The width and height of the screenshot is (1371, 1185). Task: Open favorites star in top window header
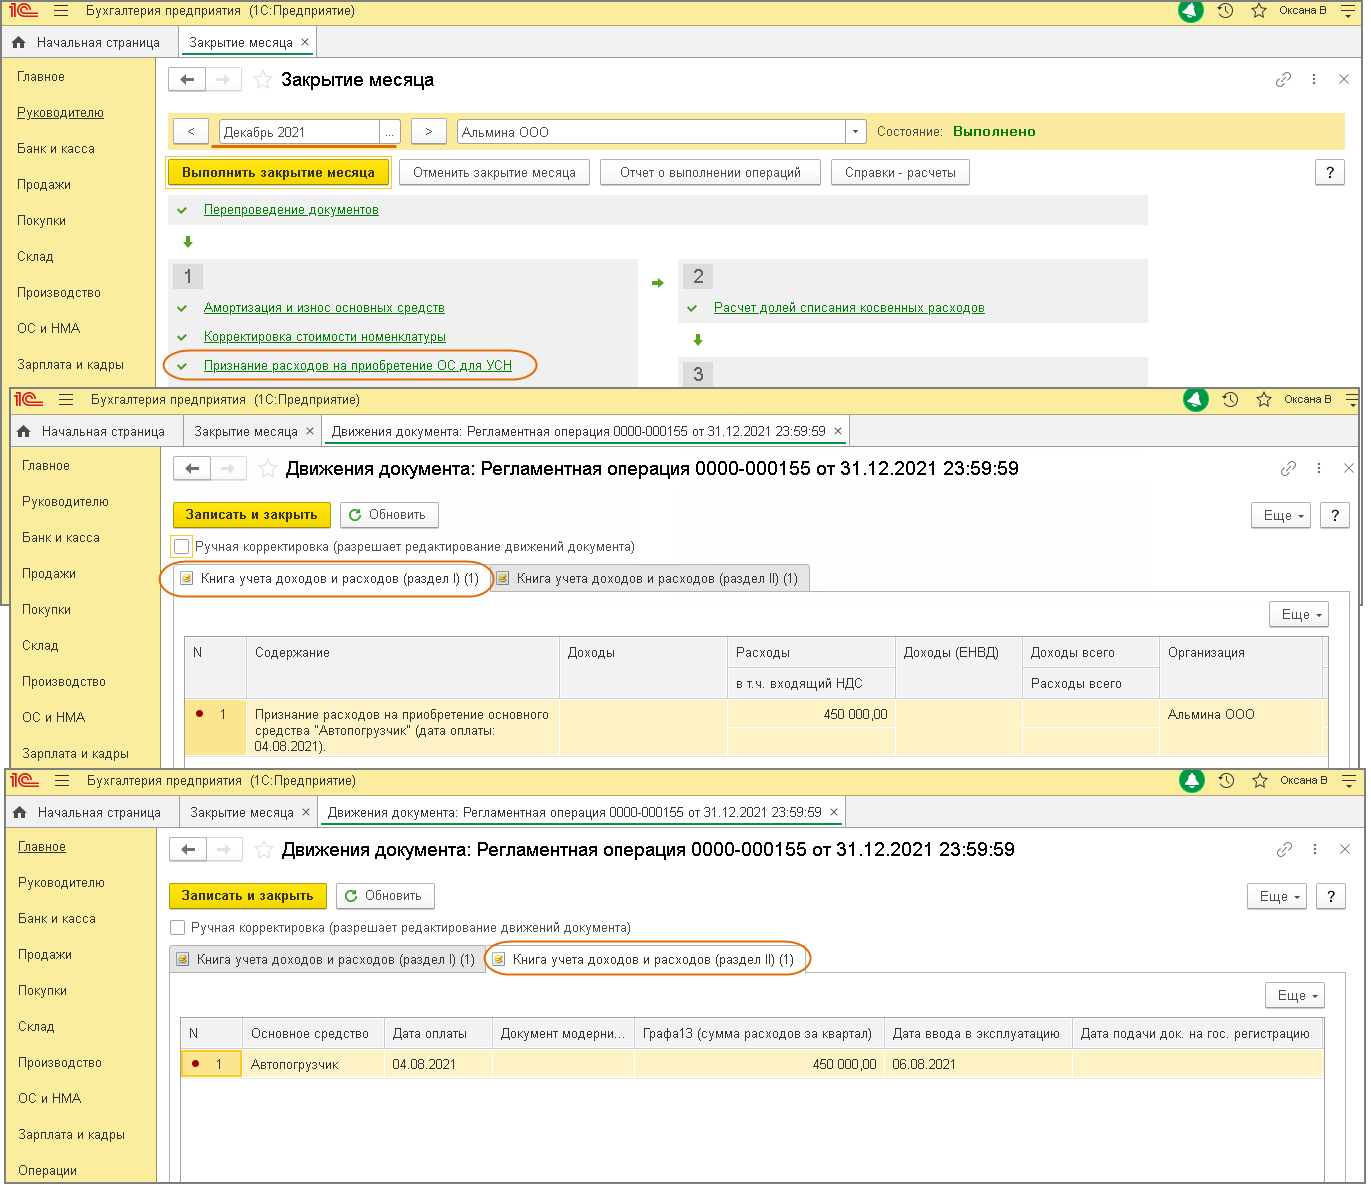coord(1259,11)
